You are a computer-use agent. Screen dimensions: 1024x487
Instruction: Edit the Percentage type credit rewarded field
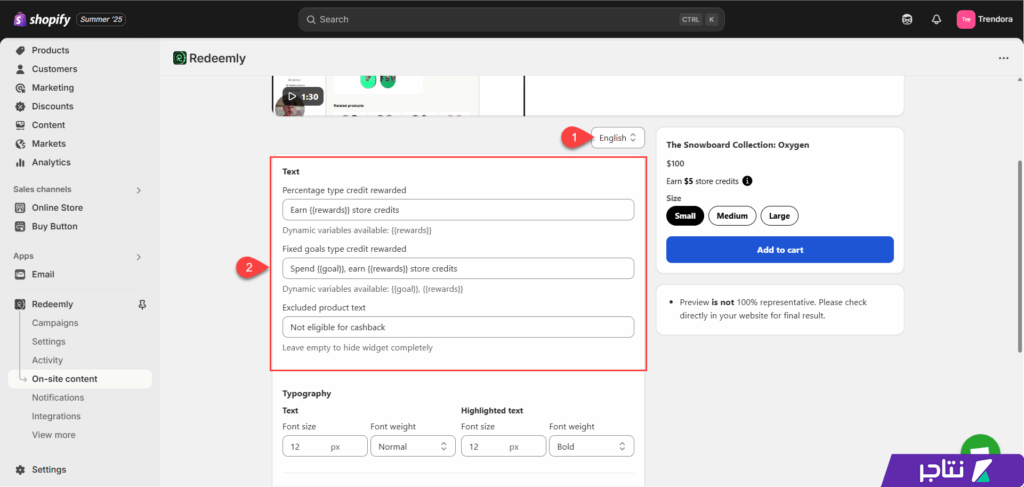pyautogui.click(x=458, y=210)
